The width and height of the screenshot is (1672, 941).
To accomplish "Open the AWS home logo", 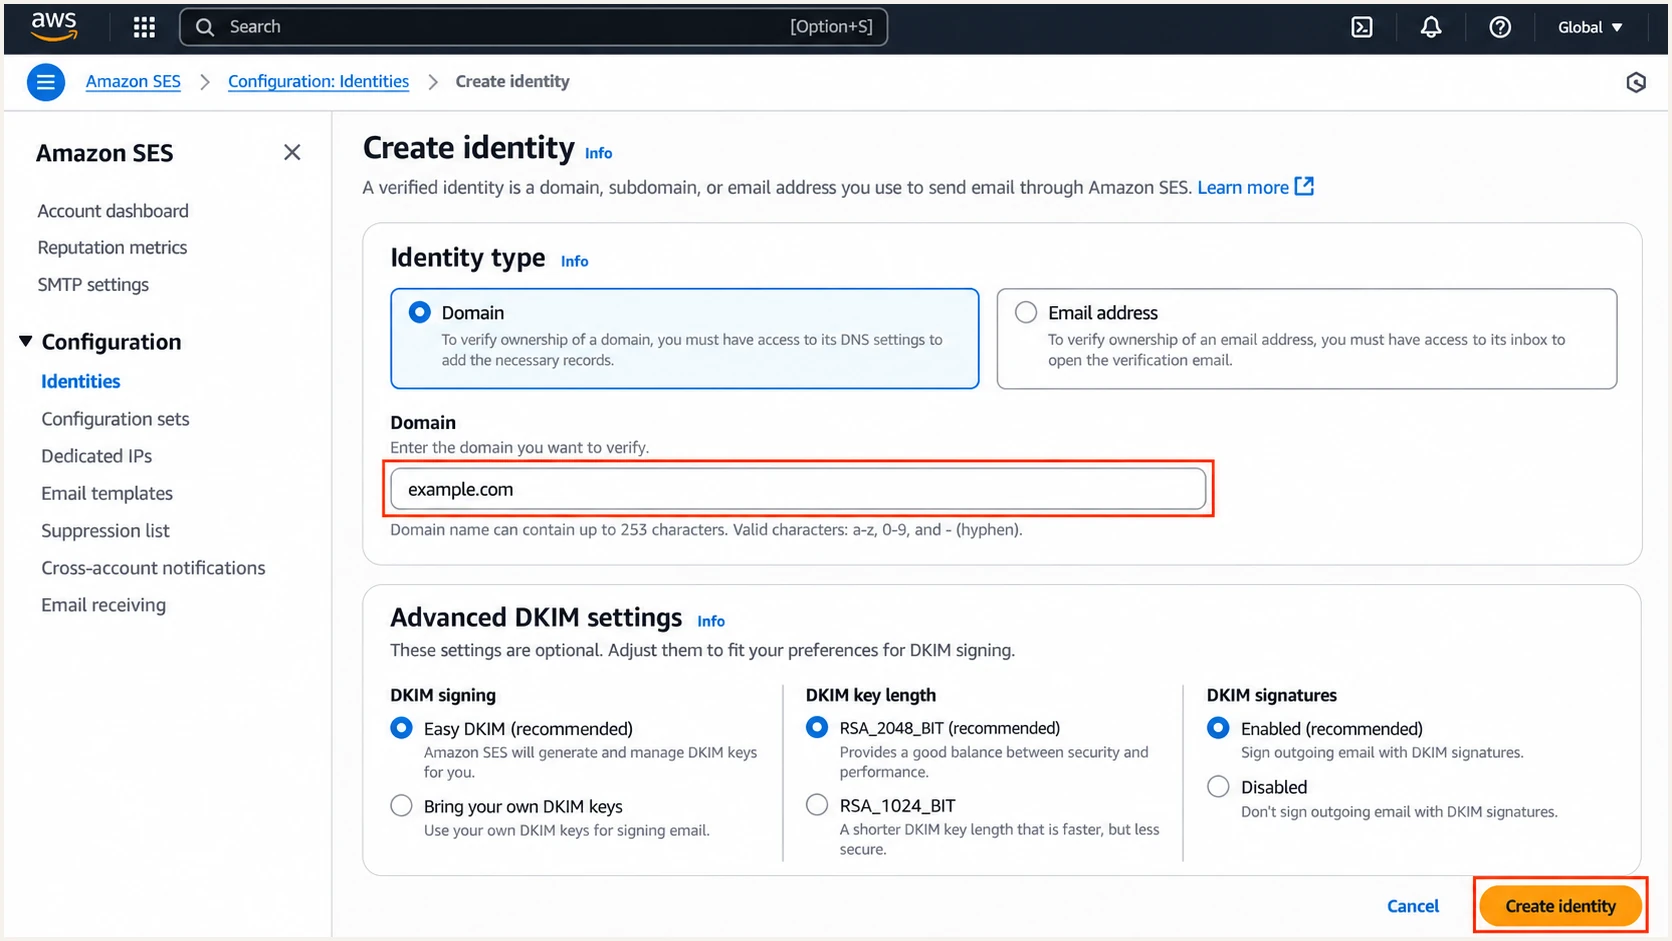I will coord(54,27).
